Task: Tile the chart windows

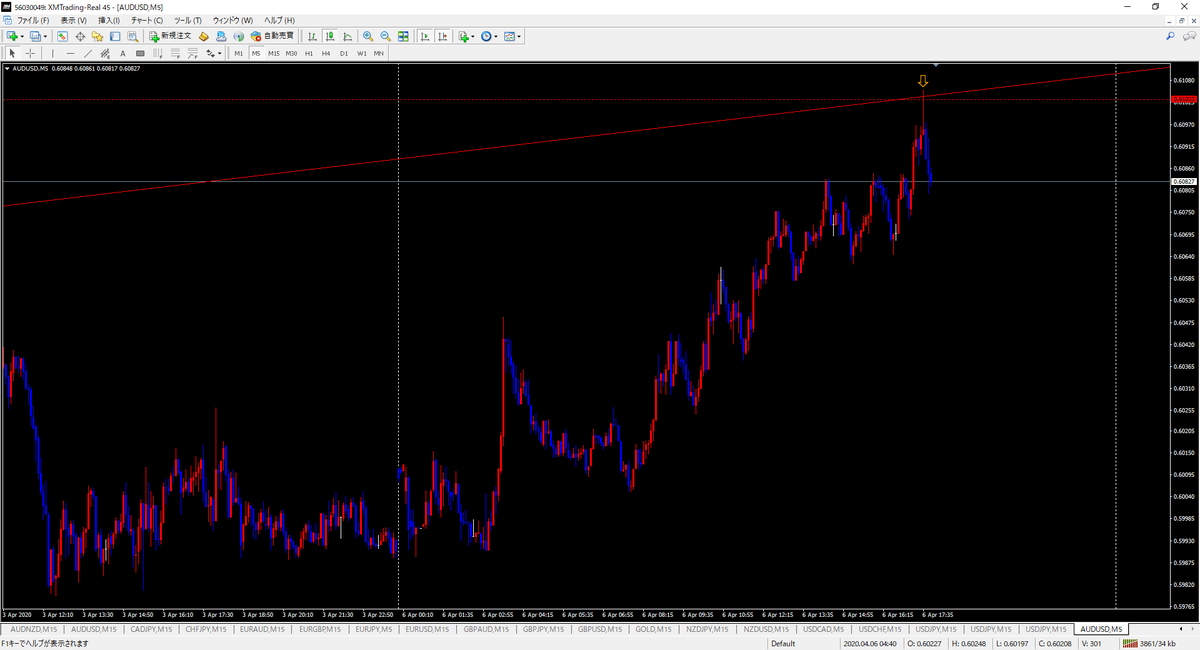Action: 403,36
